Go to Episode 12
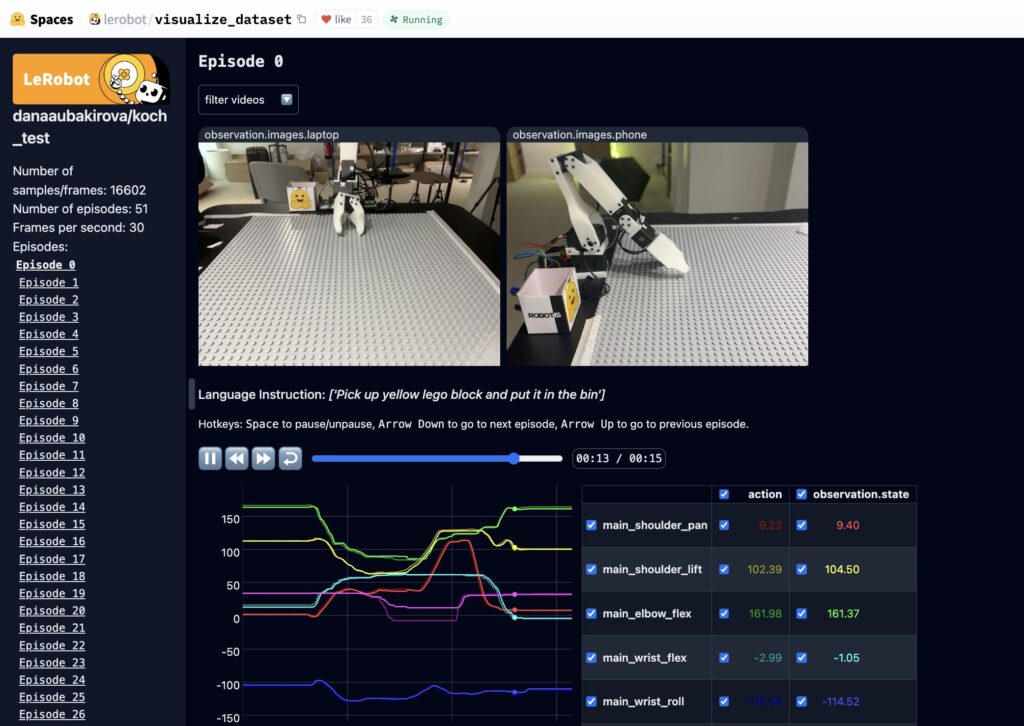 (52, 472)
